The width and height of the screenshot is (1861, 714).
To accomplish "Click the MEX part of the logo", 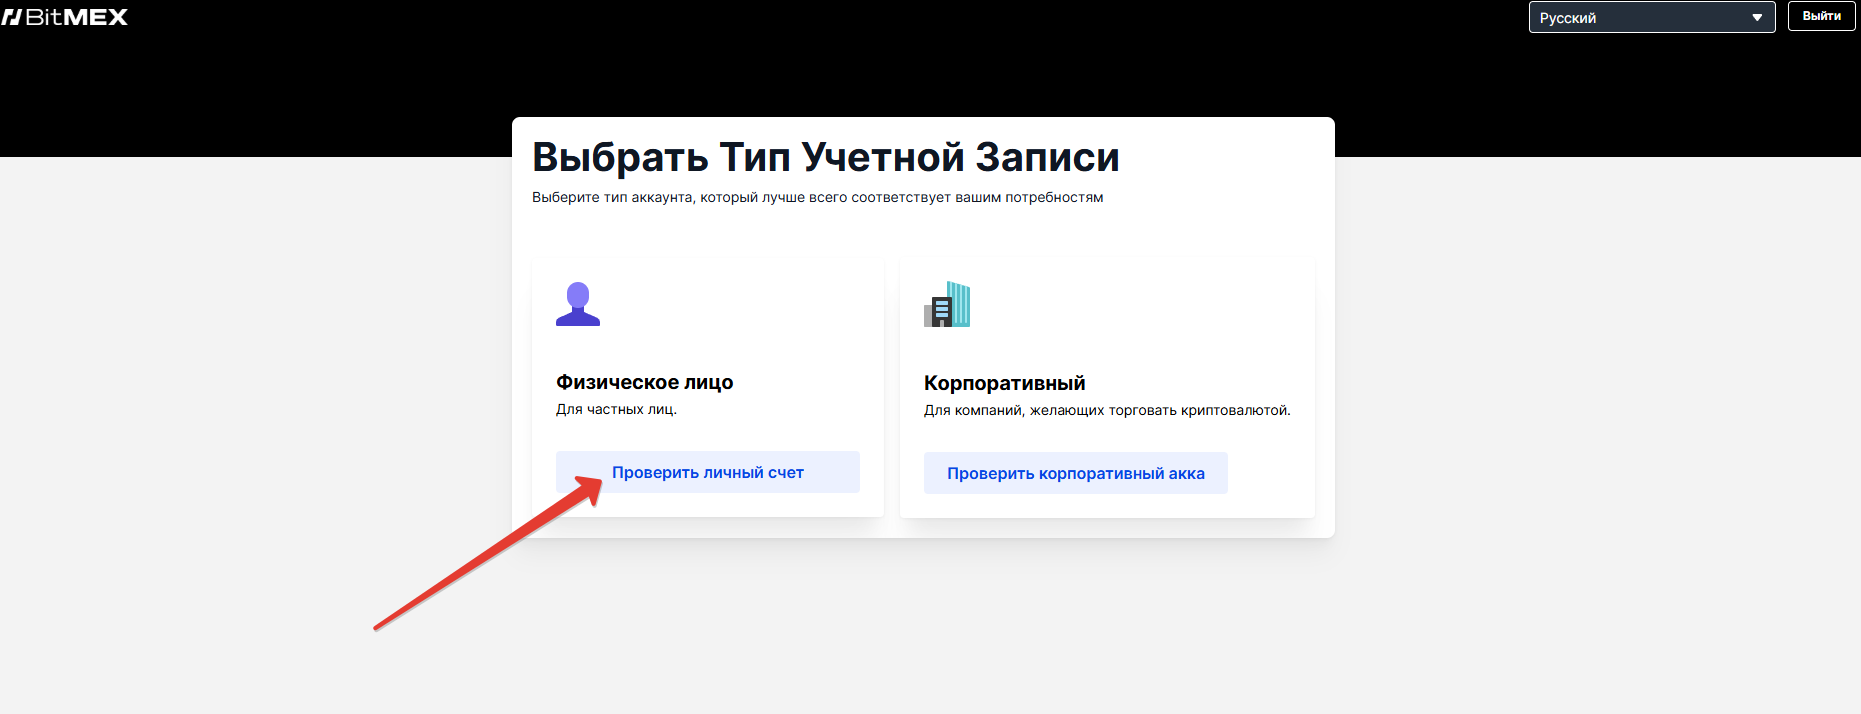I will [96, 17].
